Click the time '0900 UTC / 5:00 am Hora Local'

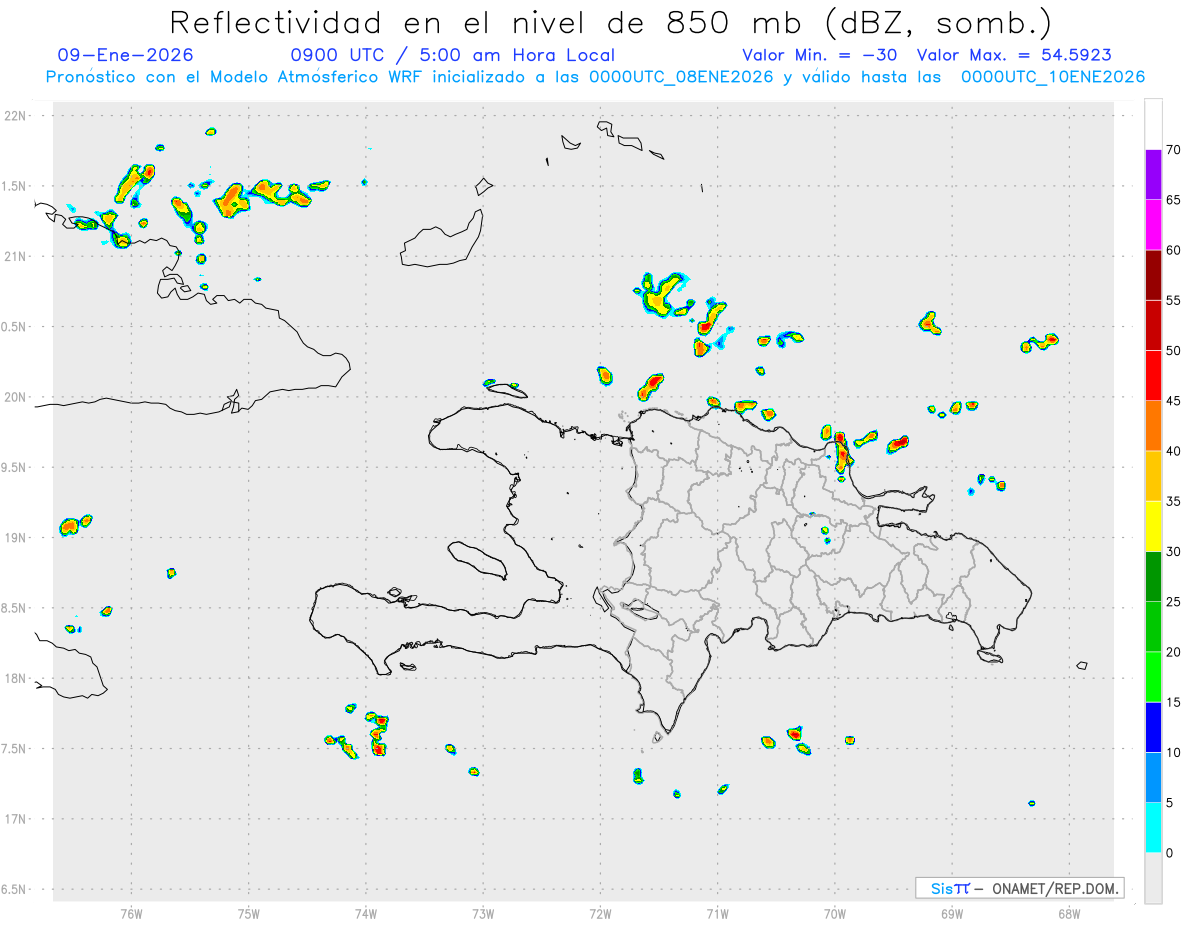click(452, 55)
